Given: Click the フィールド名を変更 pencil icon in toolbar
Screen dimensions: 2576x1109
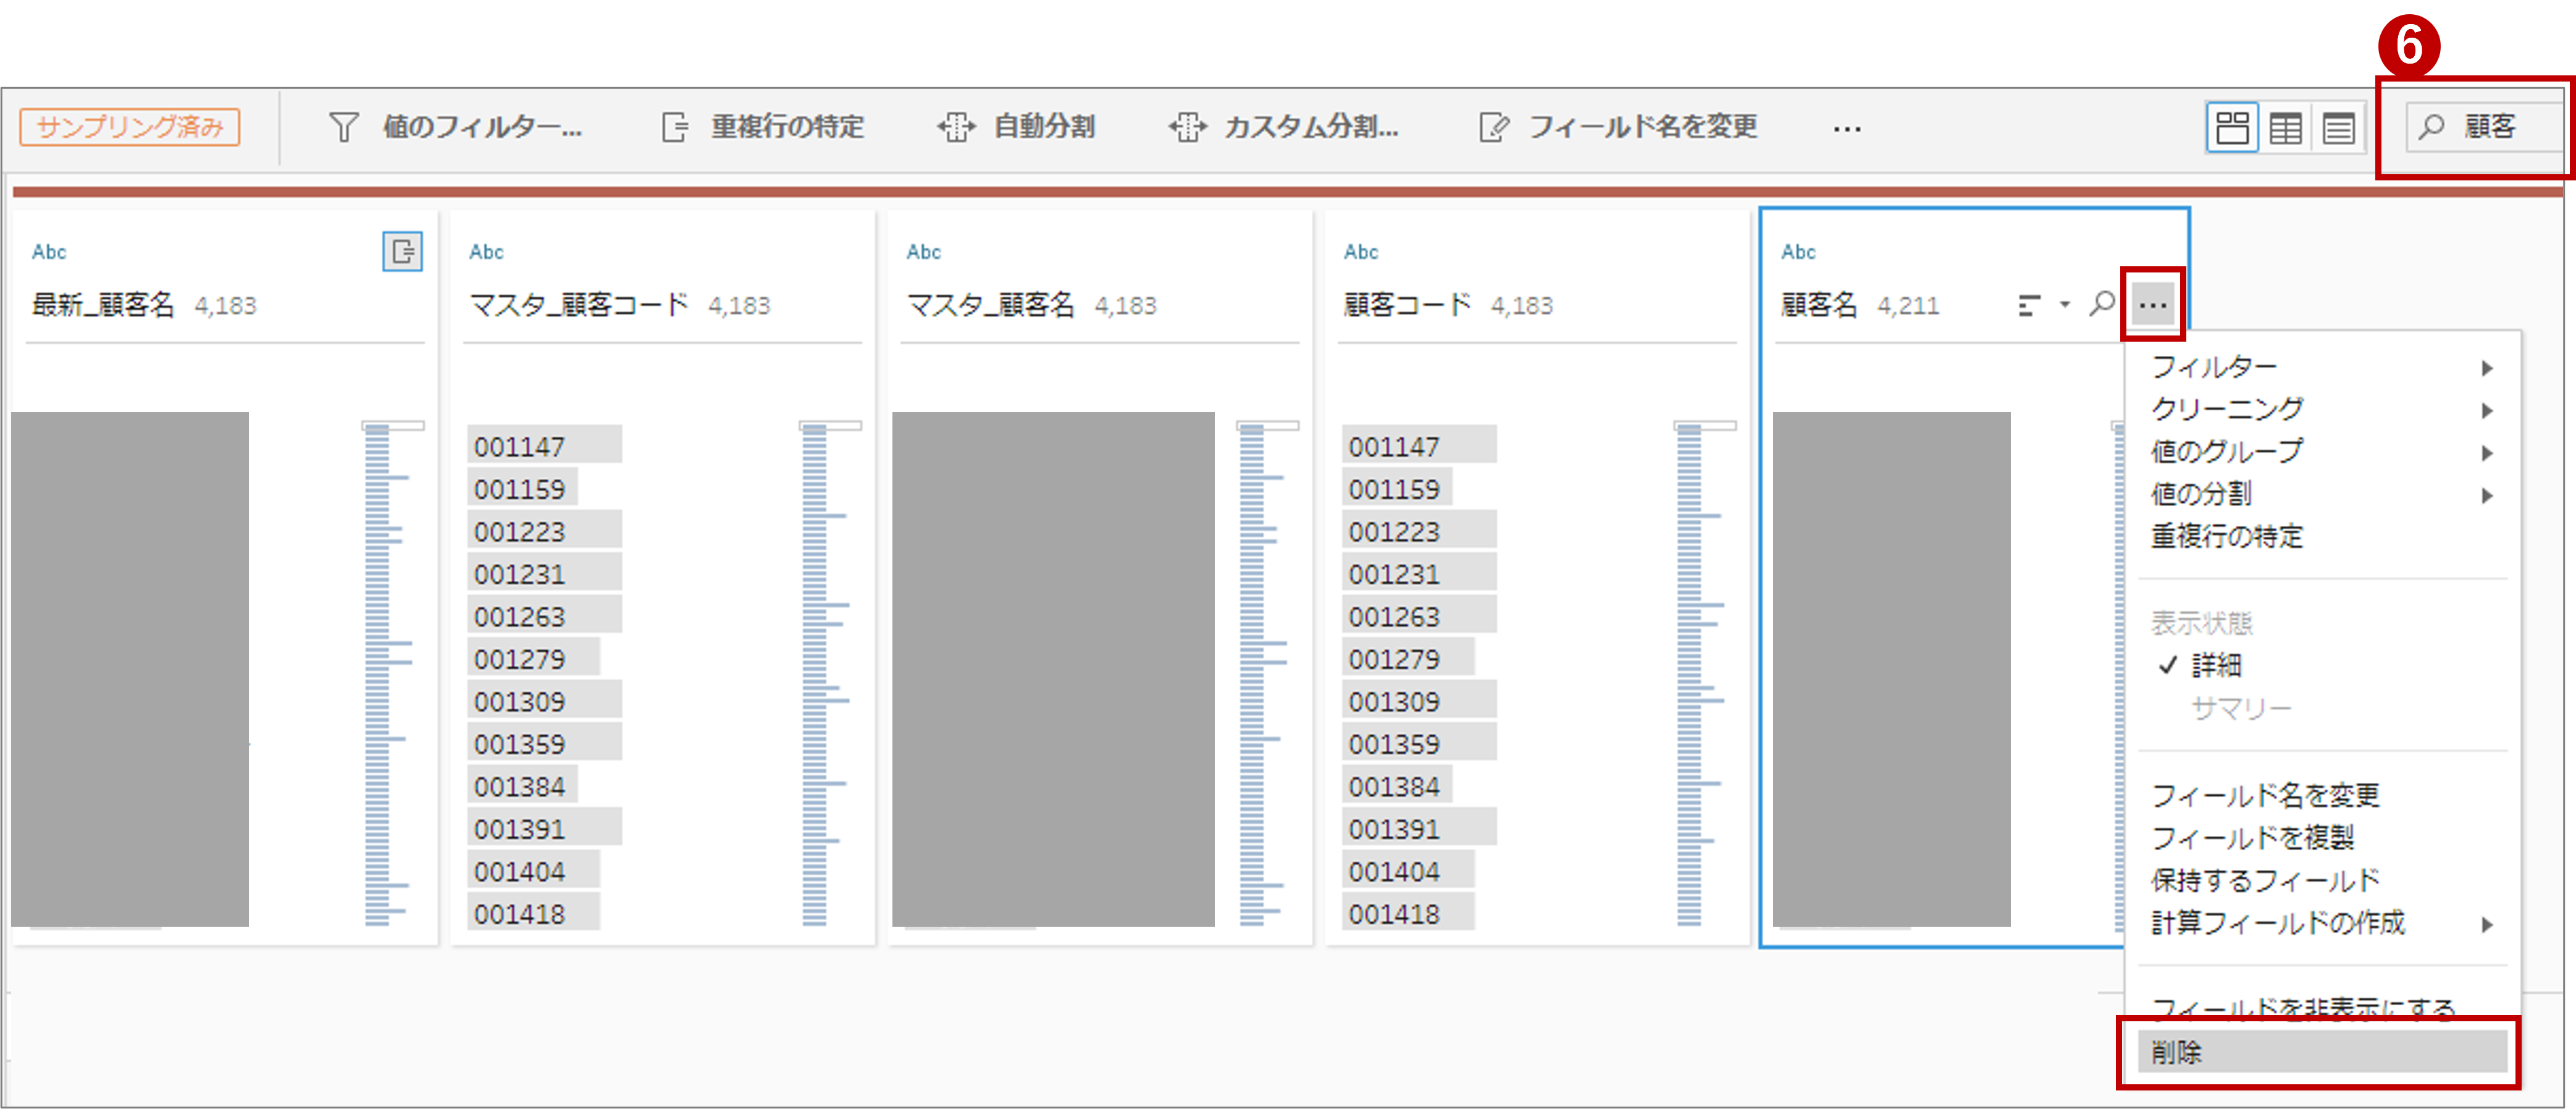Looking at the screenshot, I should pyautogui.click(x=1494, y=127).
